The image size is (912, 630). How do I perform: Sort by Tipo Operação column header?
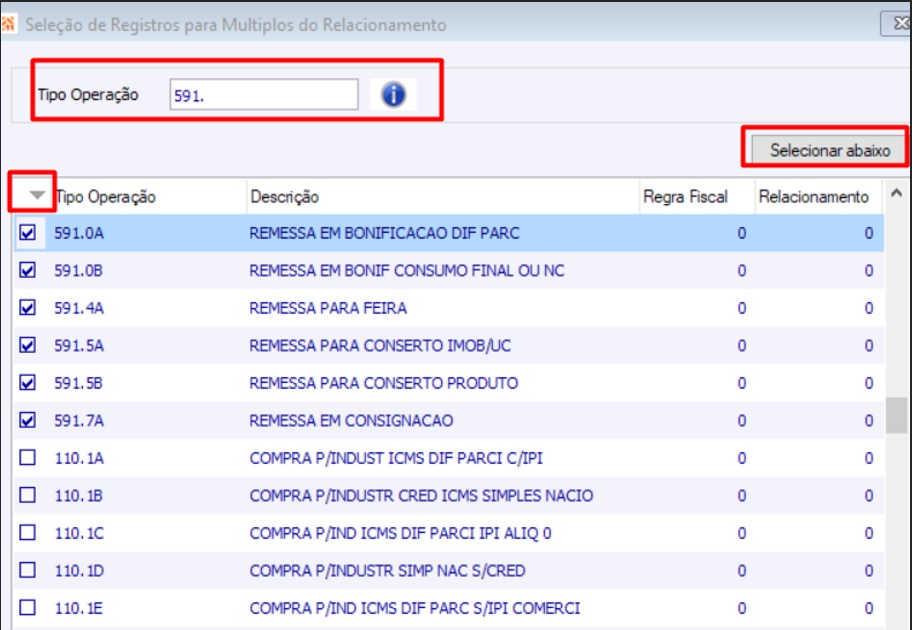[x=106, y=197]
